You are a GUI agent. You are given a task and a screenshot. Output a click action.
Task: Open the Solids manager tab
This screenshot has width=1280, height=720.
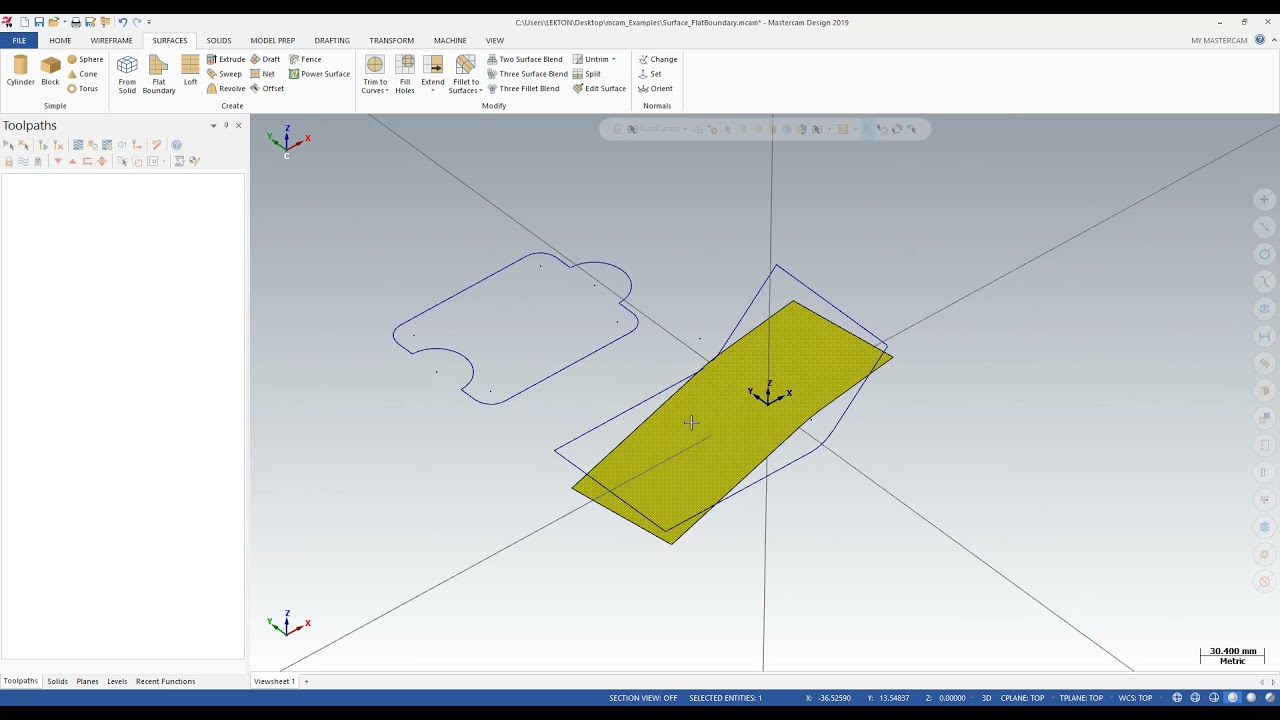click(x=57, y=681)
